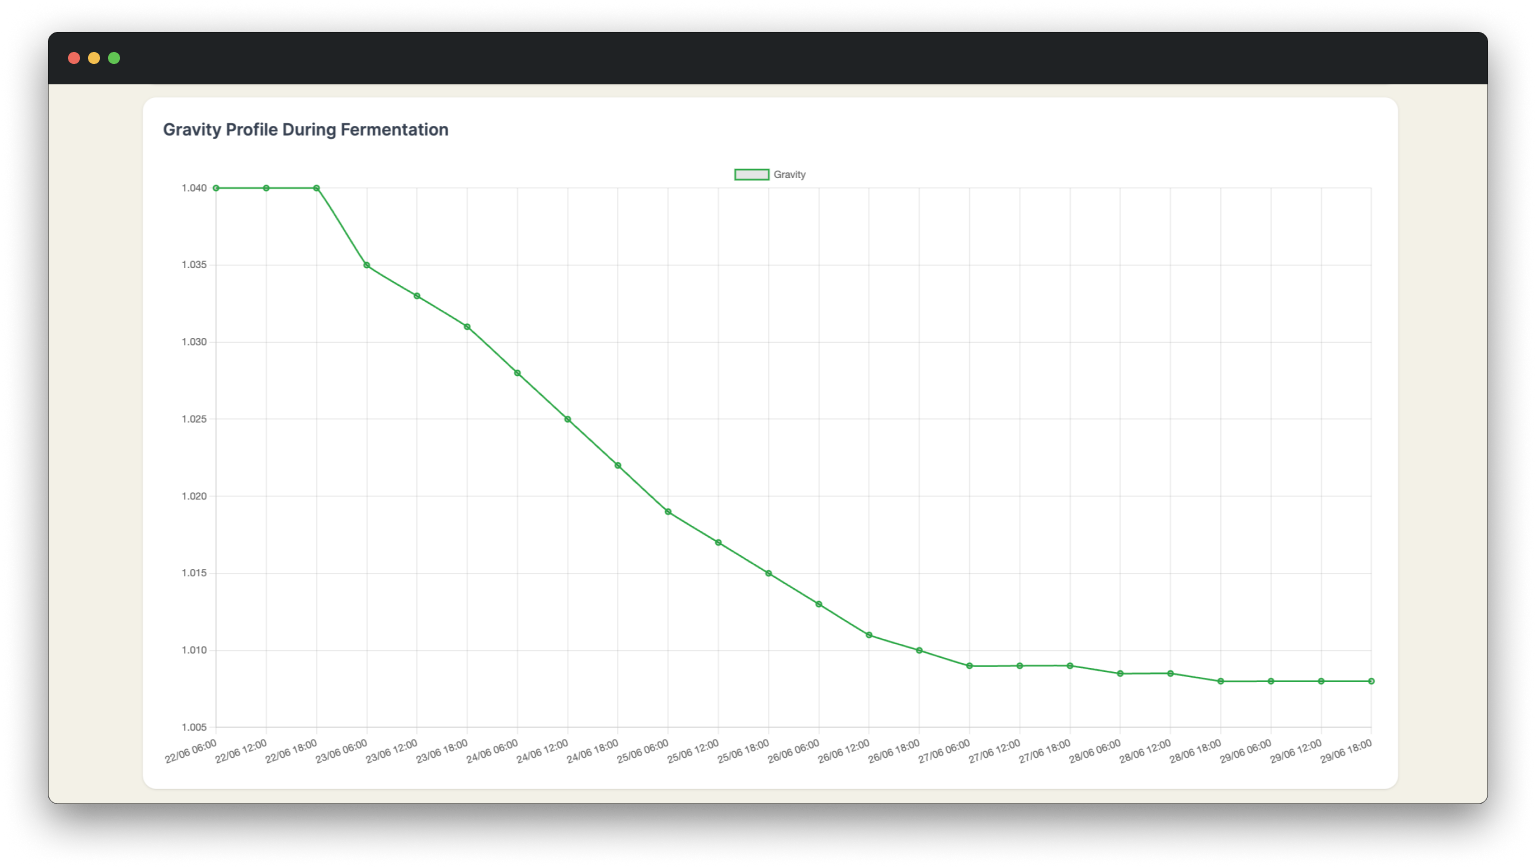Screen dimensions: 1536x868
Task: Maximize the window with the green button
Action: coord(114,58)
